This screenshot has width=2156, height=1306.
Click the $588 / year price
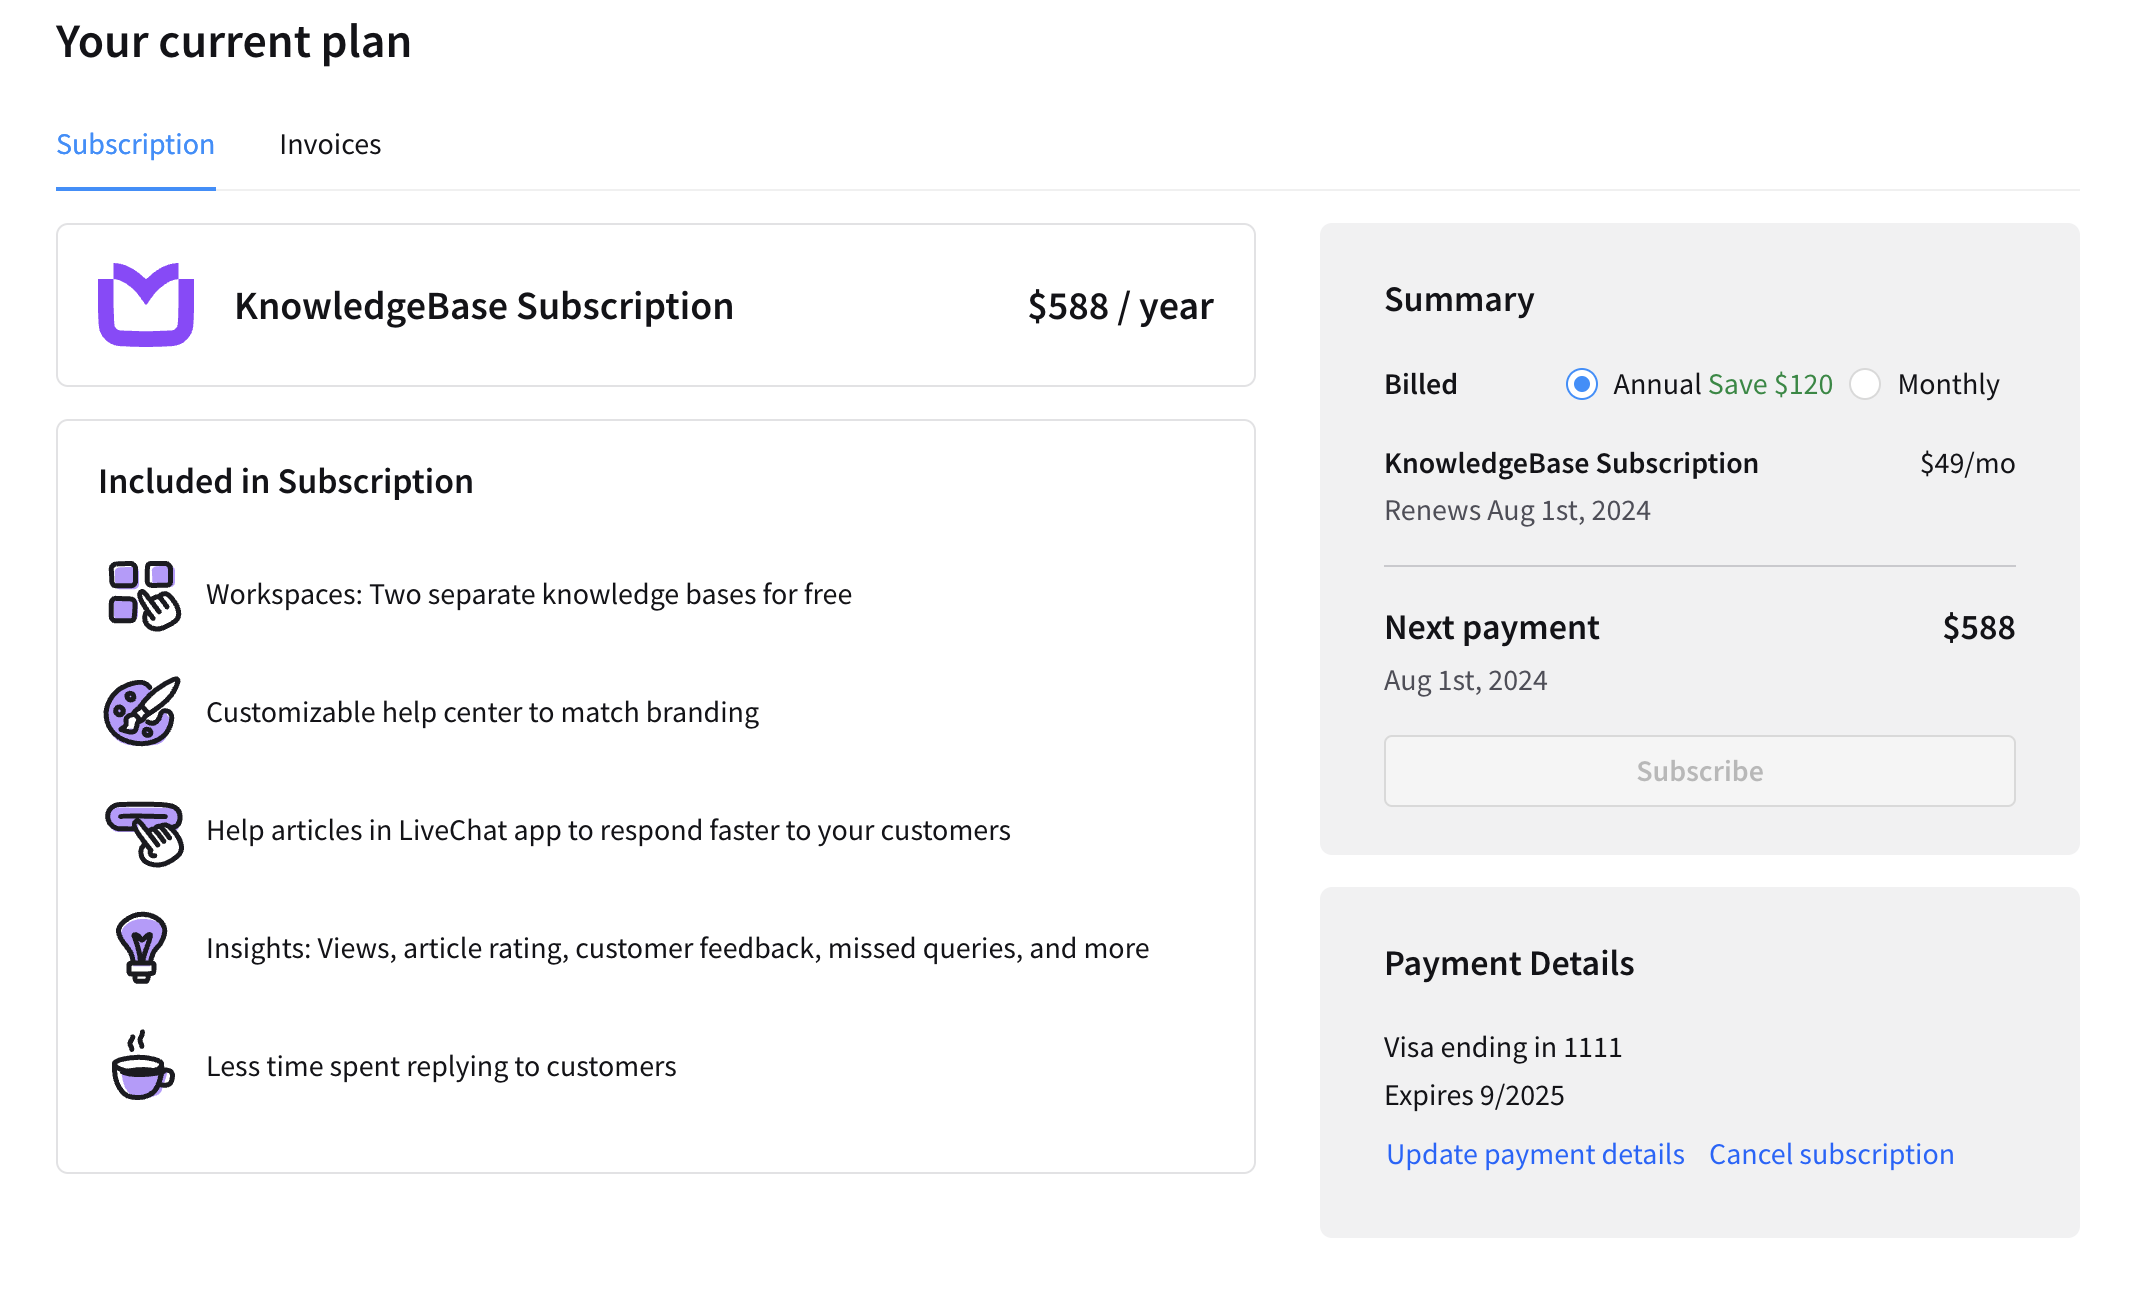[1120, 306]
